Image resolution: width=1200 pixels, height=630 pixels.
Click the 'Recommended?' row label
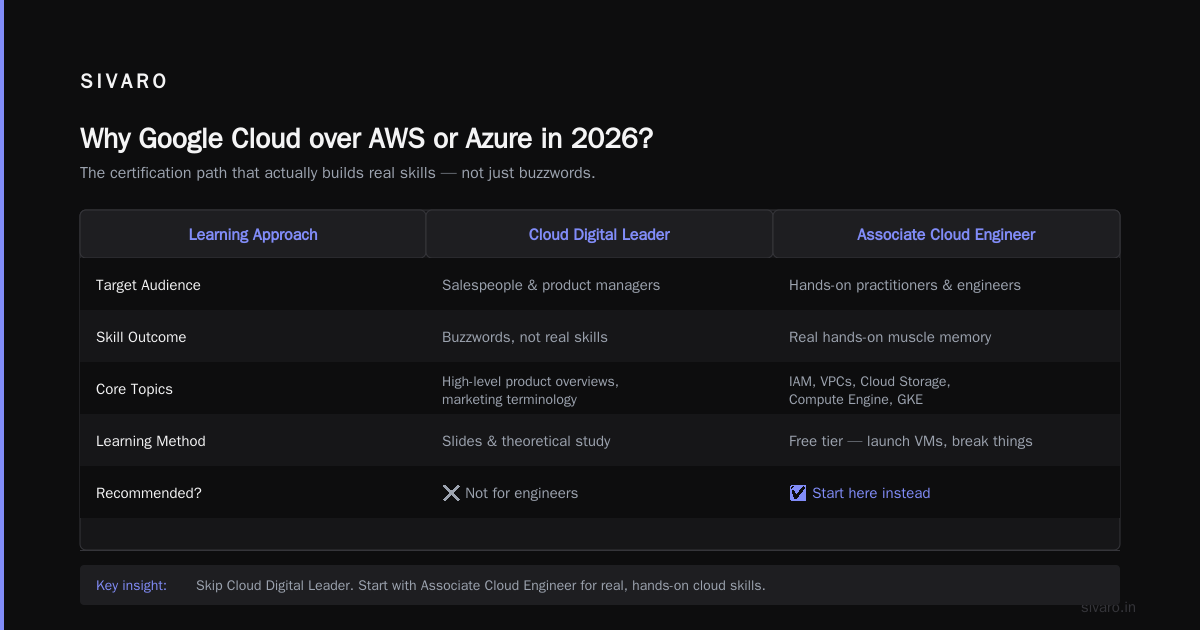click(149, 493)
